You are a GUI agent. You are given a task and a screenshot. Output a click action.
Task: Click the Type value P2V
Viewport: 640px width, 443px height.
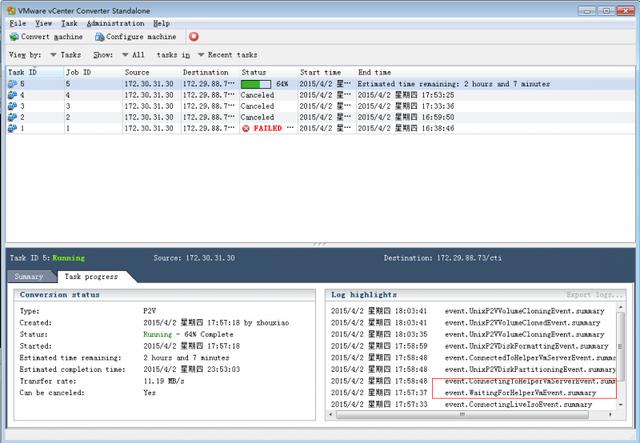coord(149,311)
